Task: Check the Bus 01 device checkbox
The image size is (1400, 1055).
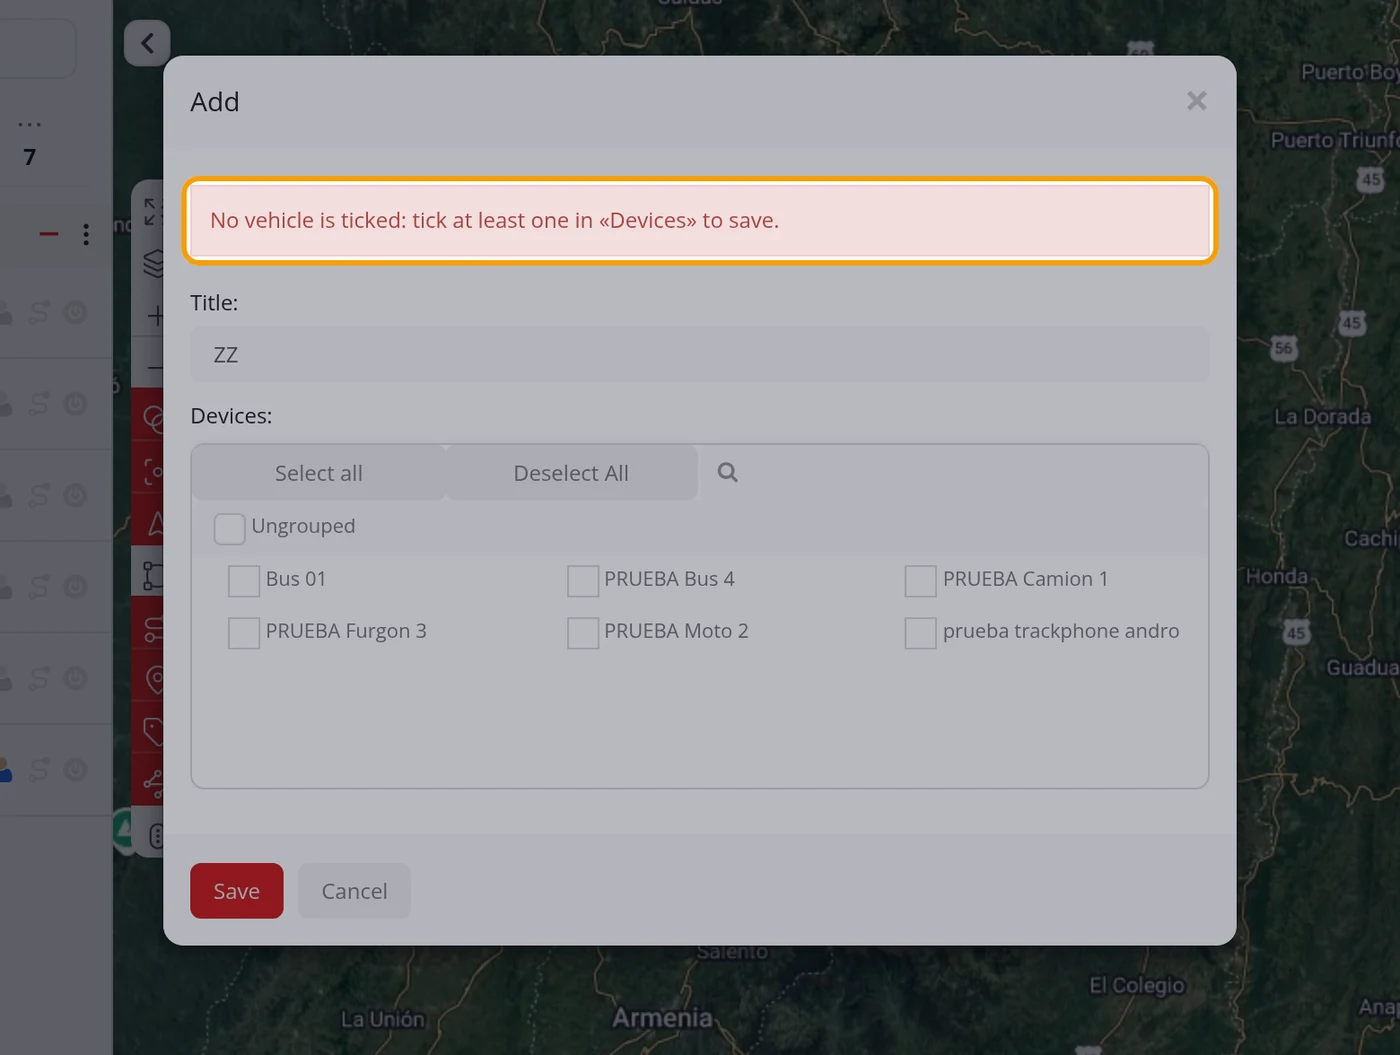Action: click(x=244, y=581)
